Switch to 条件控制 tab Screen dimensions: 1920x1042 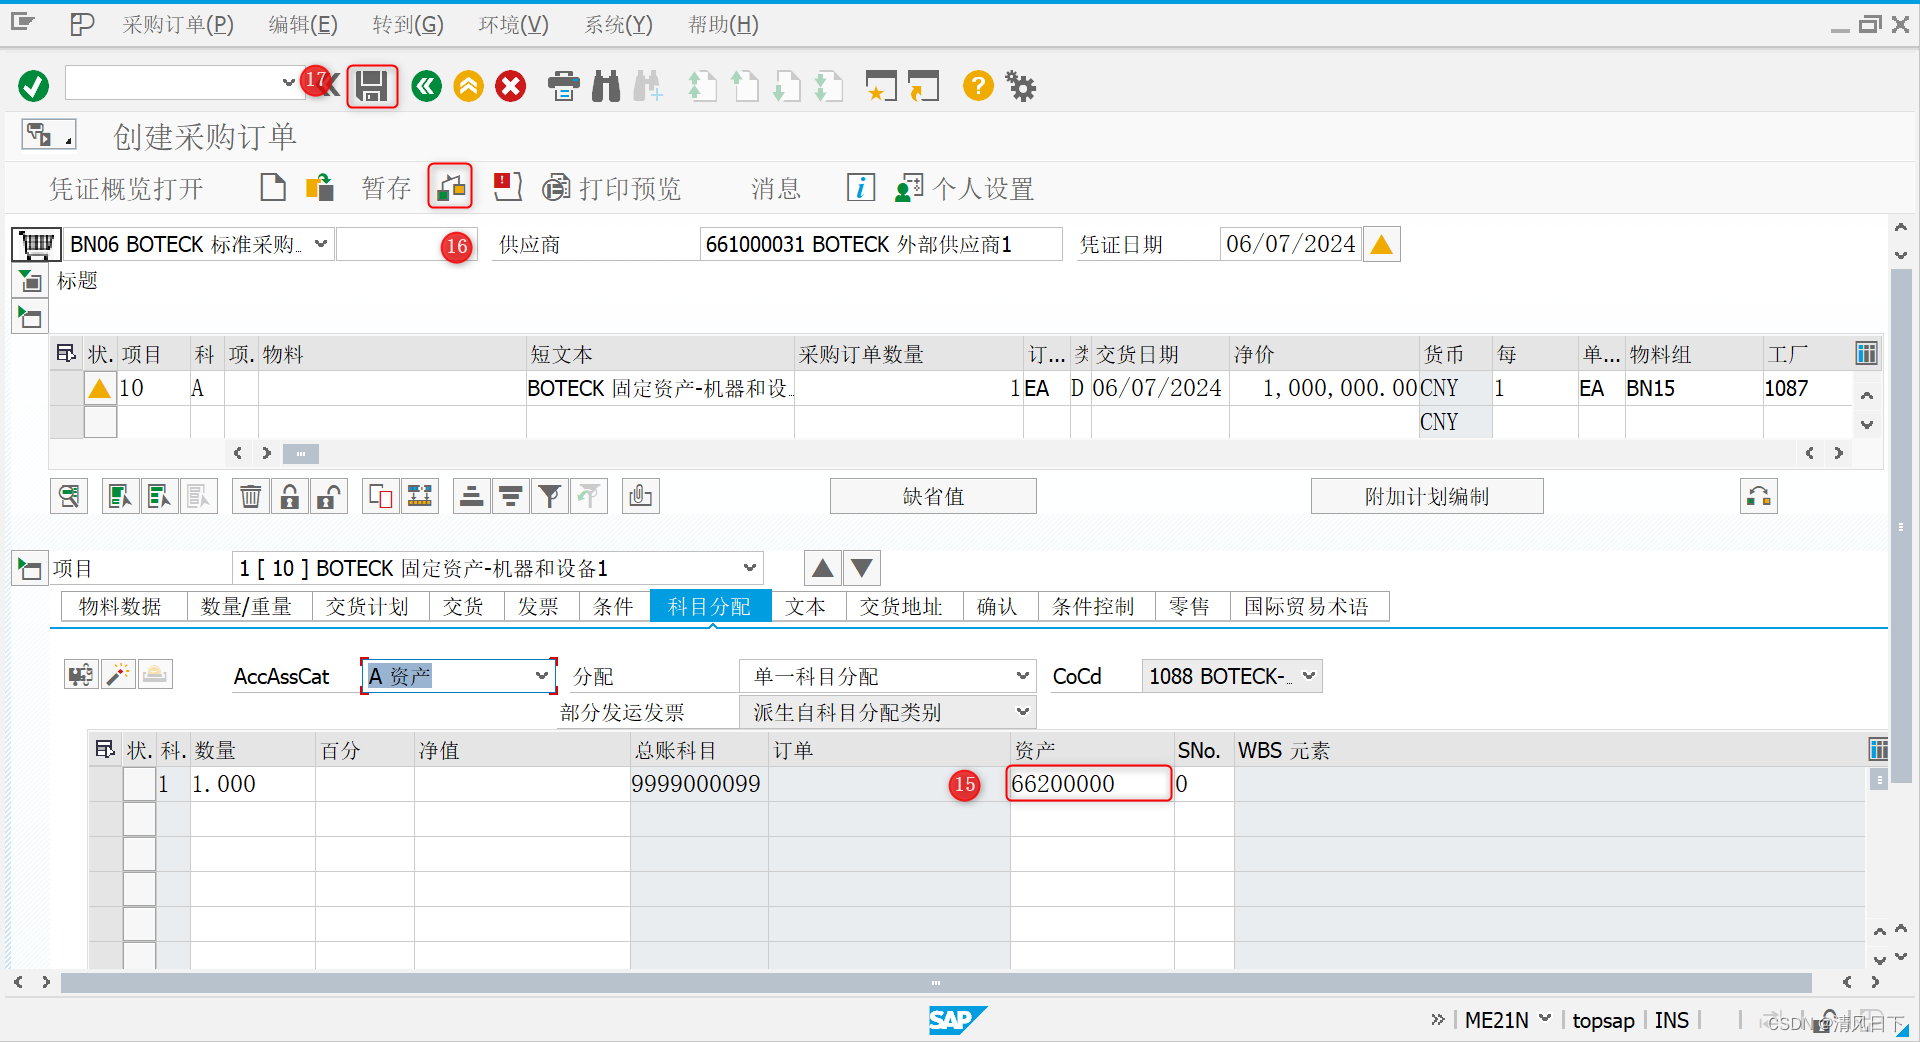pyautogui.click(x=1093, y=607)
